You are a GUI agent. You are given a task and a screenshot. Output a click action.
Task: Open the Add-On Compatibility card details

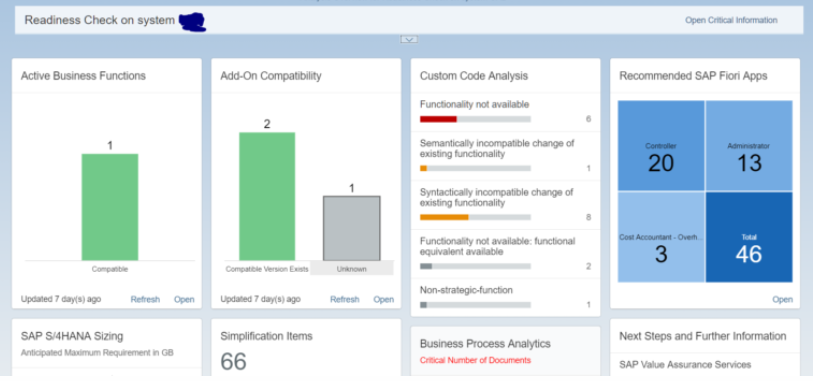(384, 299)
